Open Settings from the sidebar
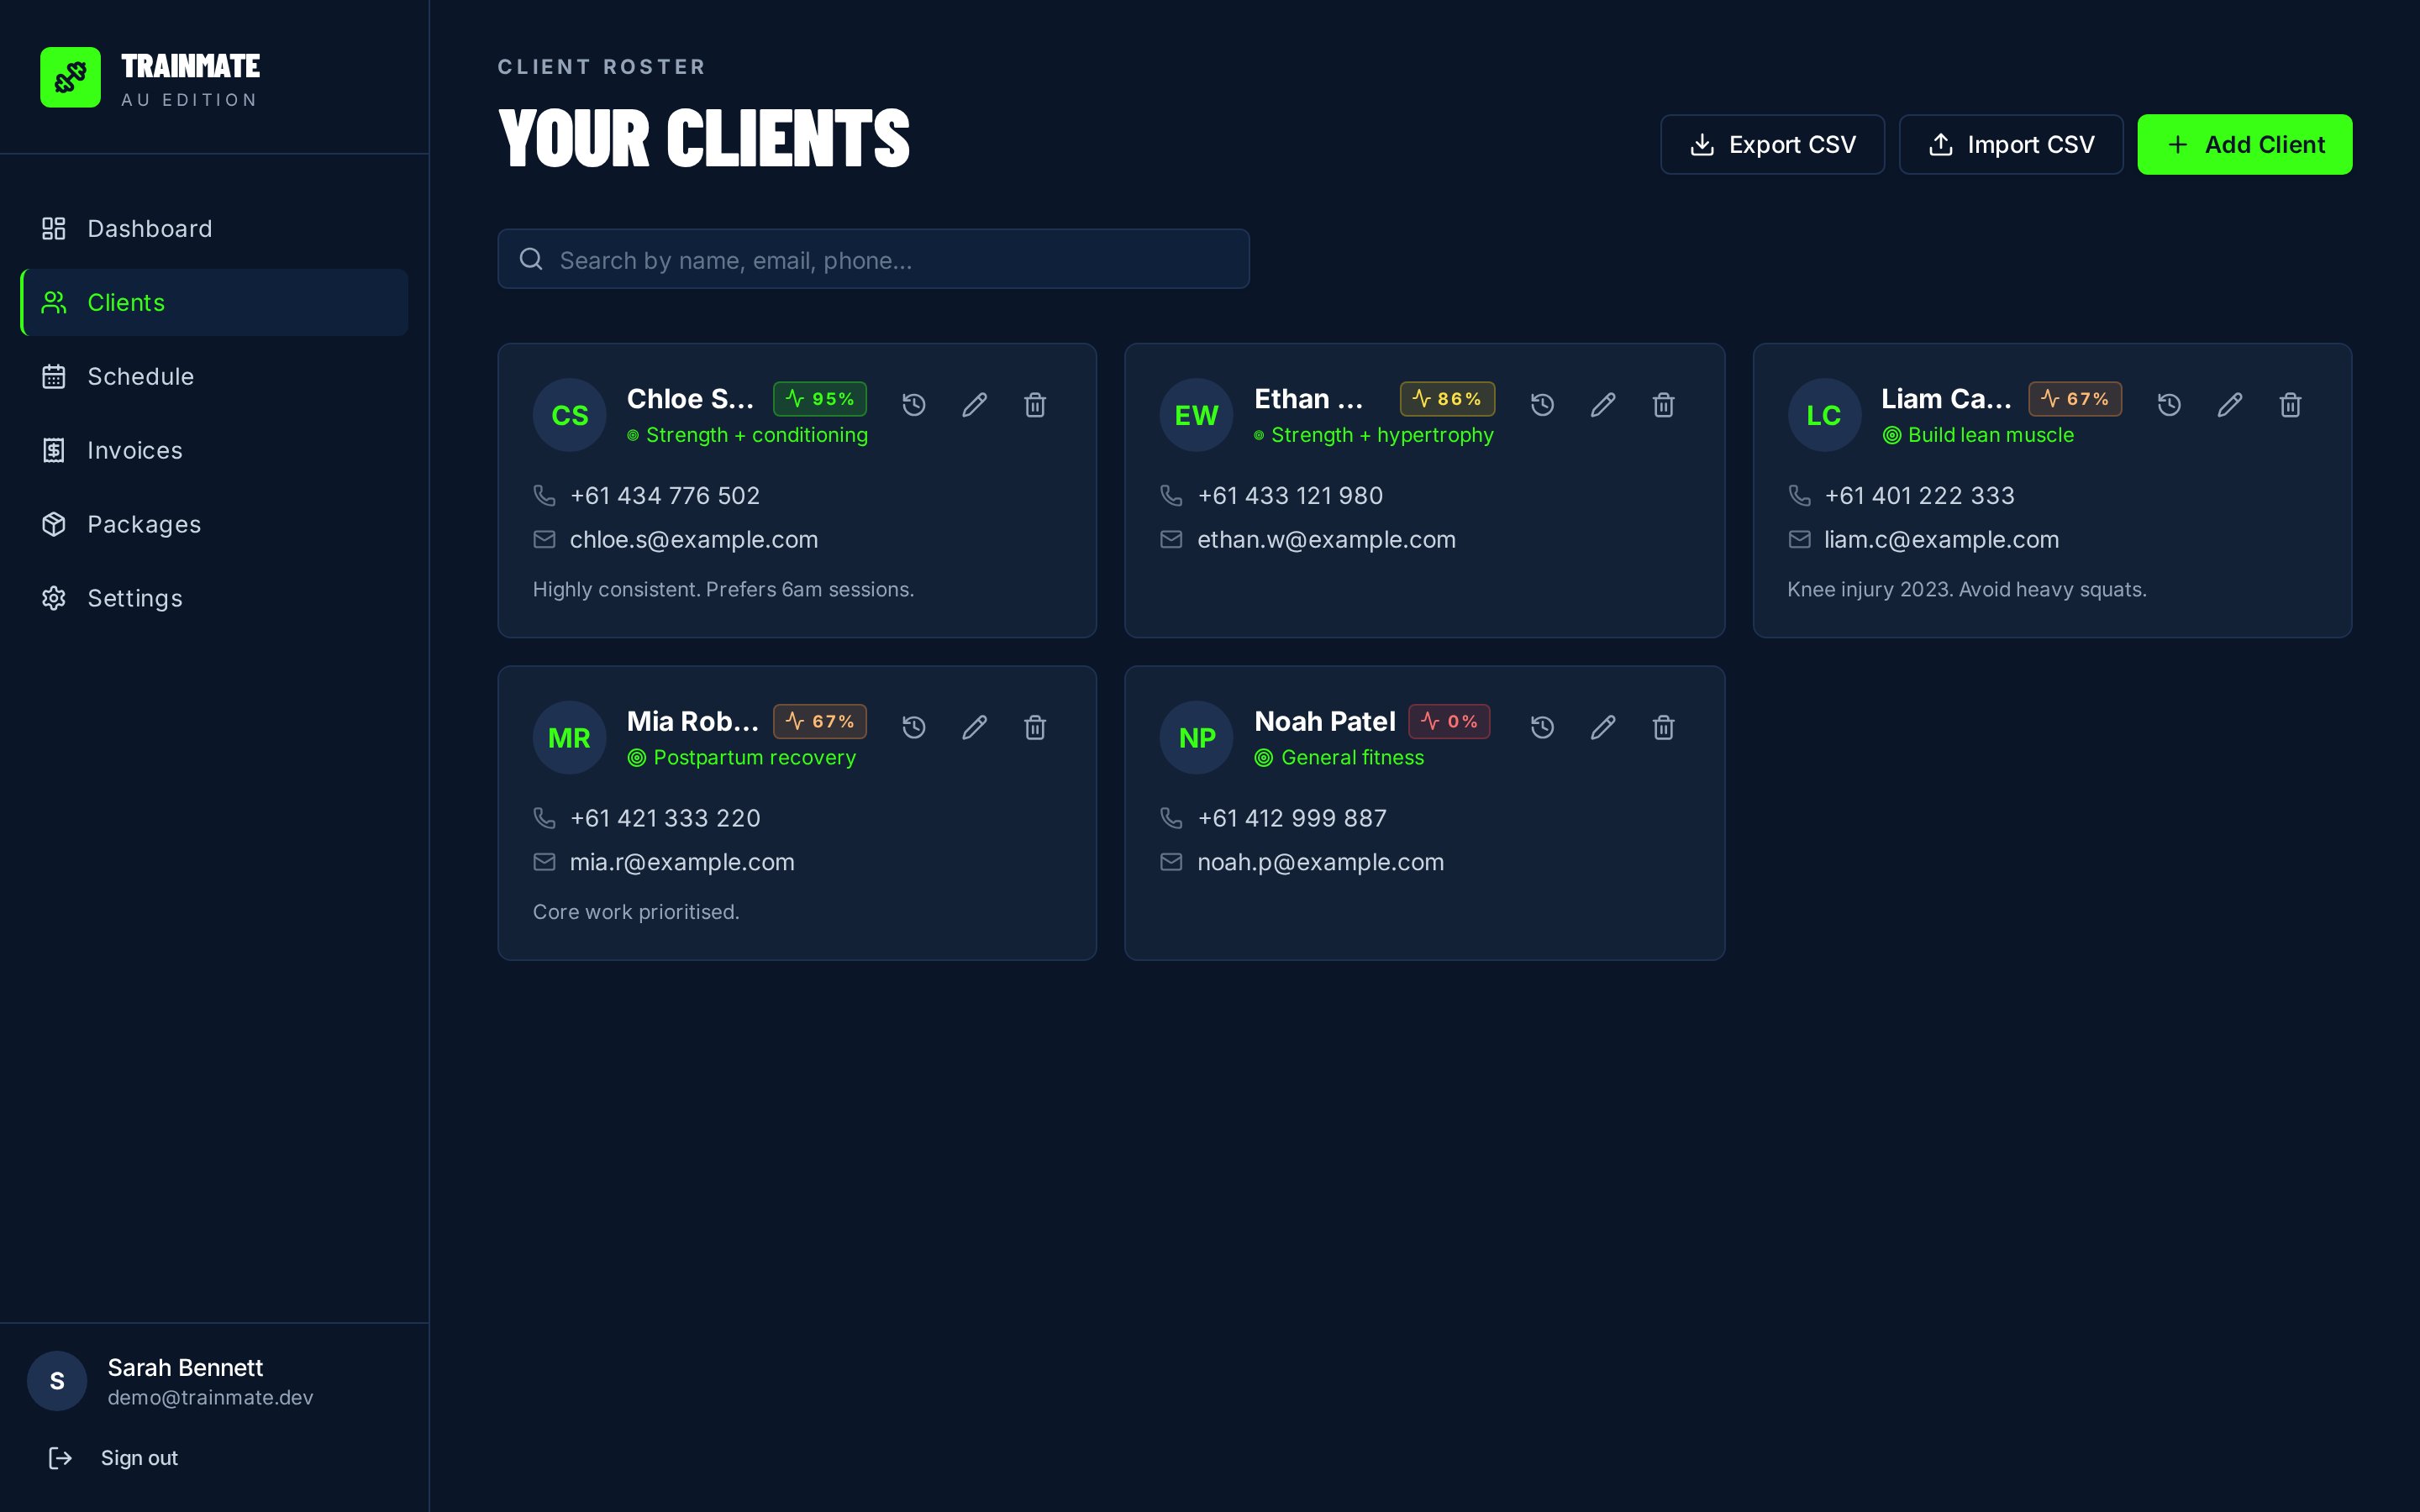The image size is (2420, 1512). (214, 598)
